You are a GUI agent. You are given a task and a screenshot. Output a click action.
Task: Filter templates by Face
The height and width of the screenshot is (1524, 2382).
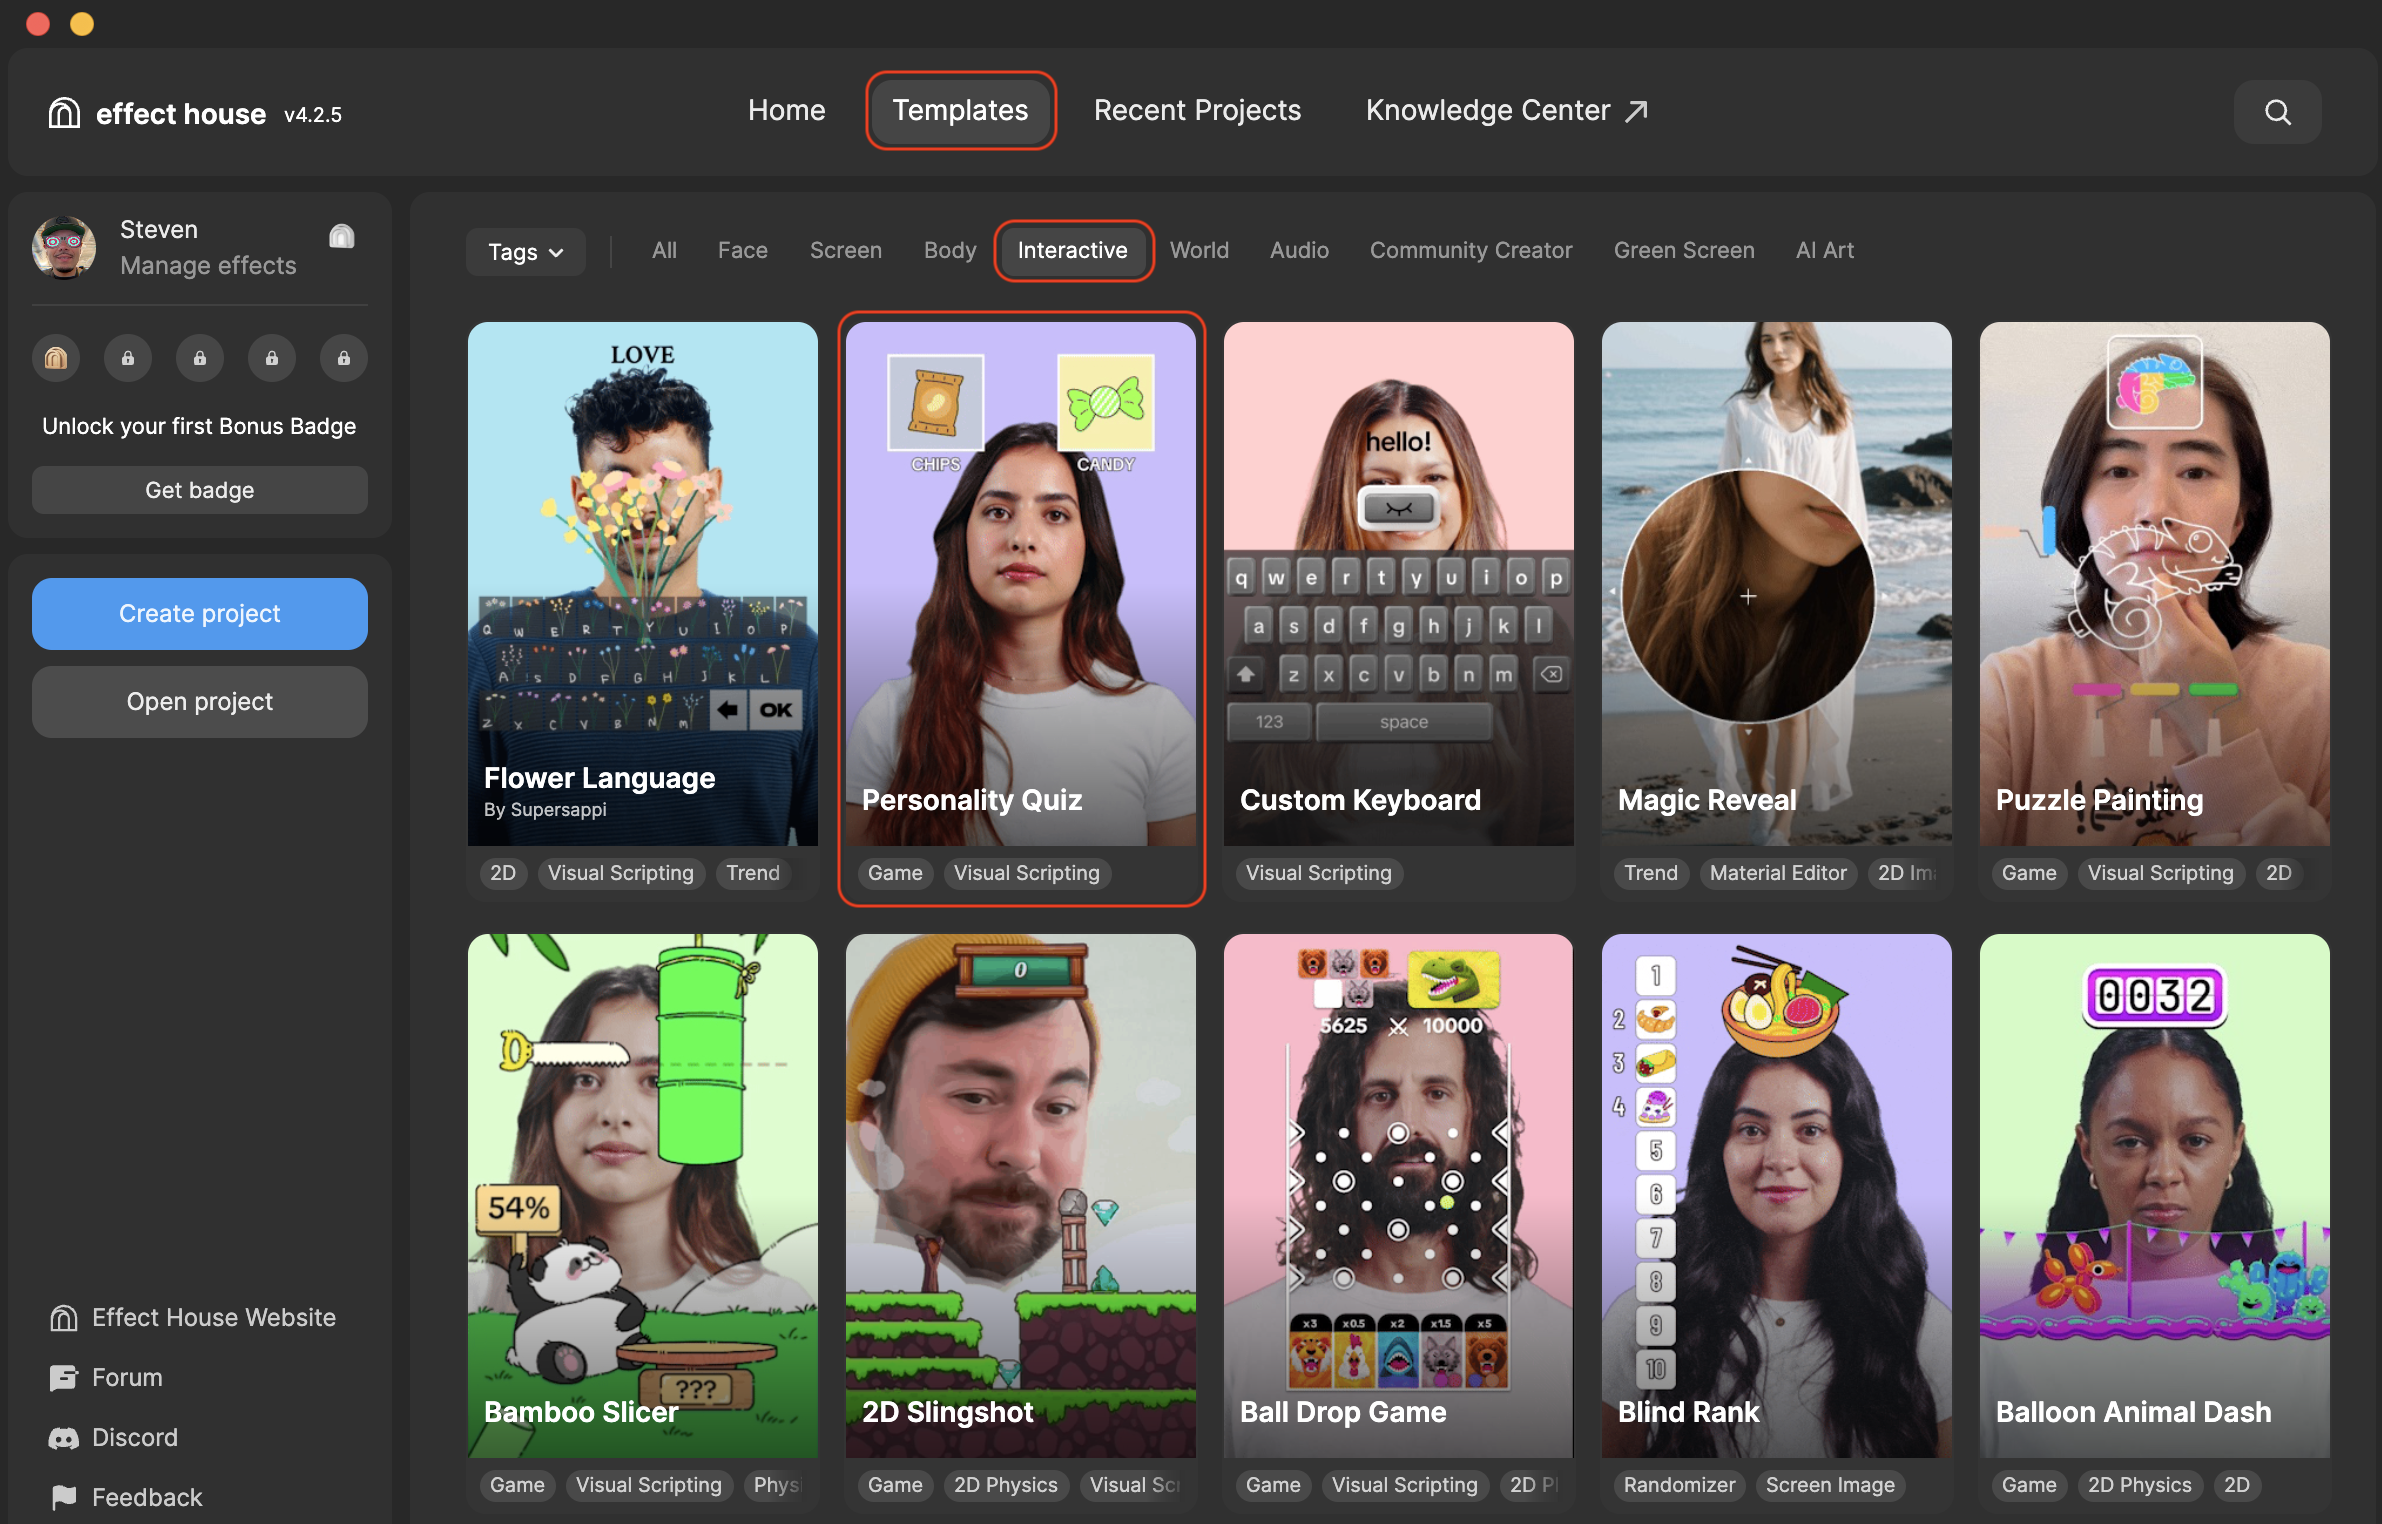(743, 250)
